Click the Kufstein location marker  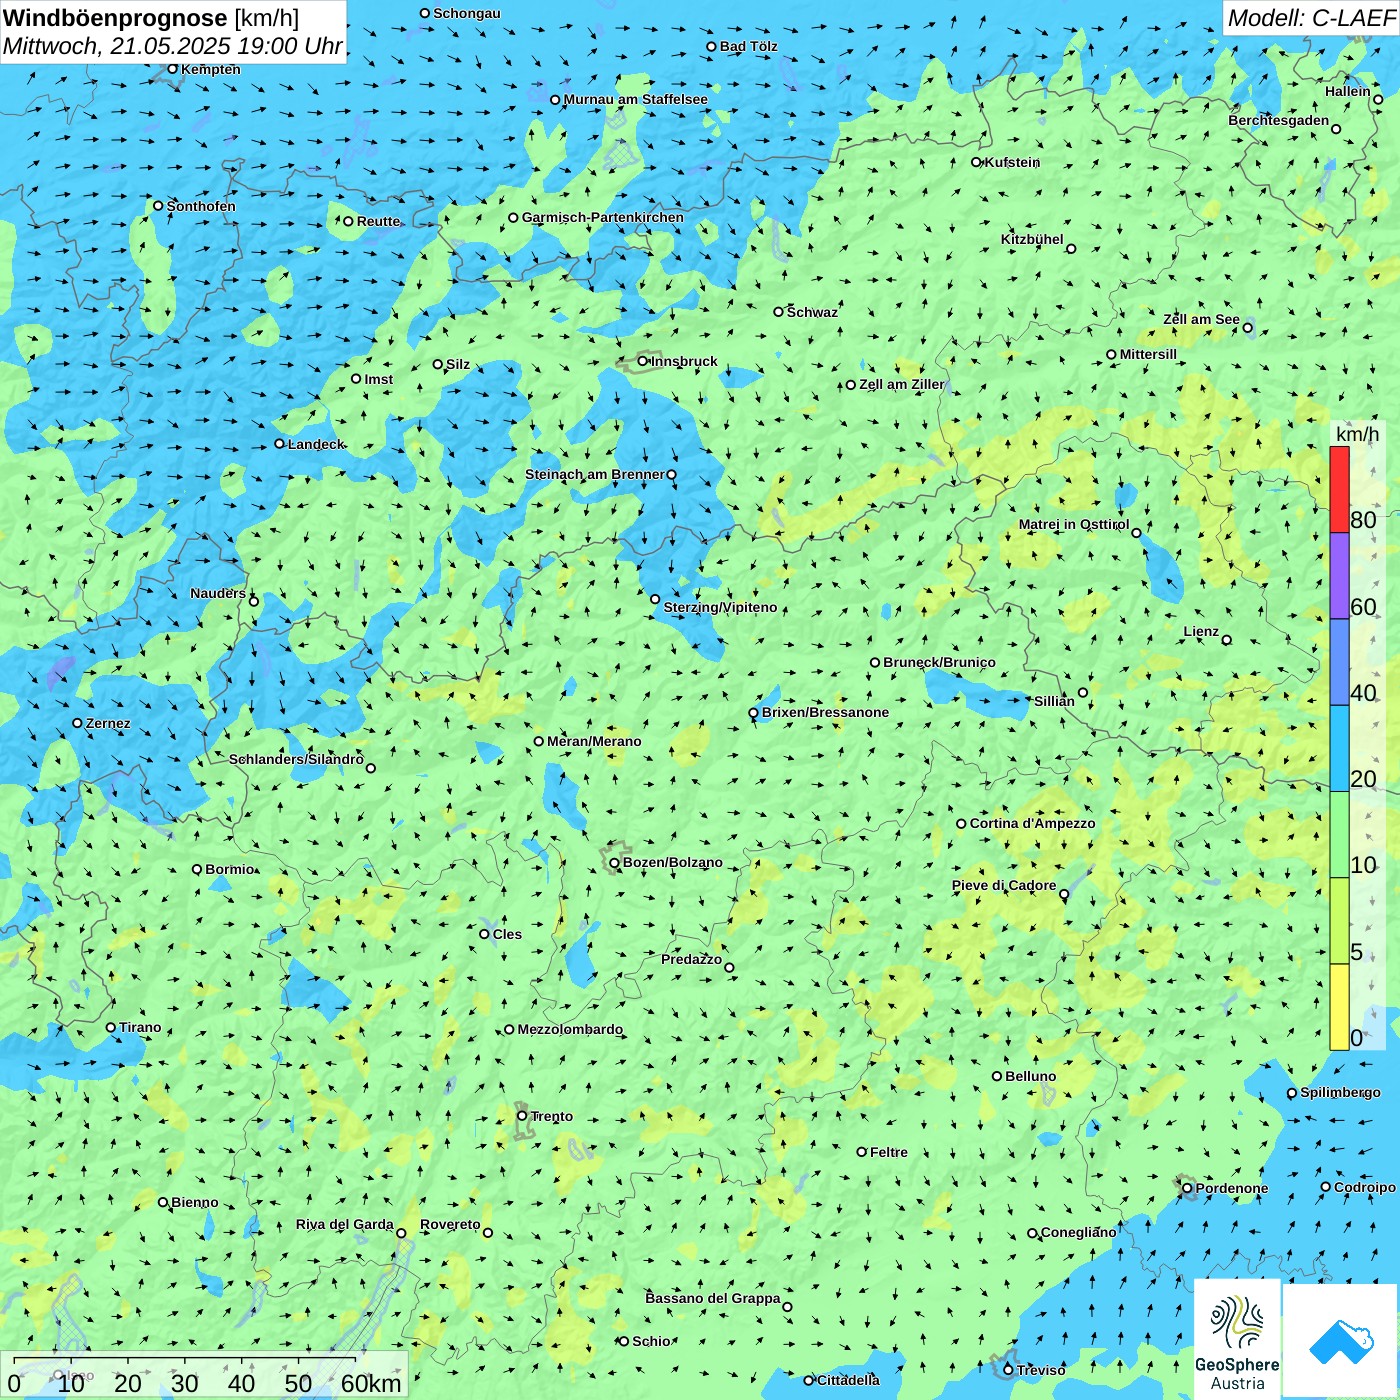click(x=977, y=162)
